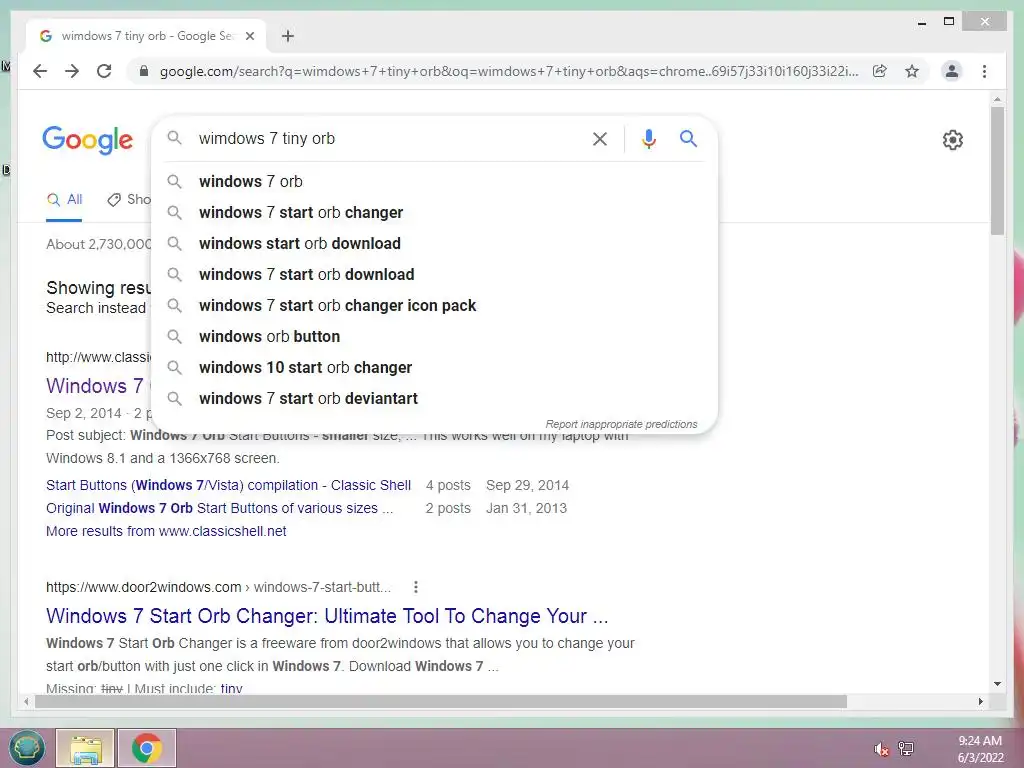Click the vertical scrollbar up arrow
Image resolution: width=1024 pixels, height=768 pixels.
[x=997, y=99]
